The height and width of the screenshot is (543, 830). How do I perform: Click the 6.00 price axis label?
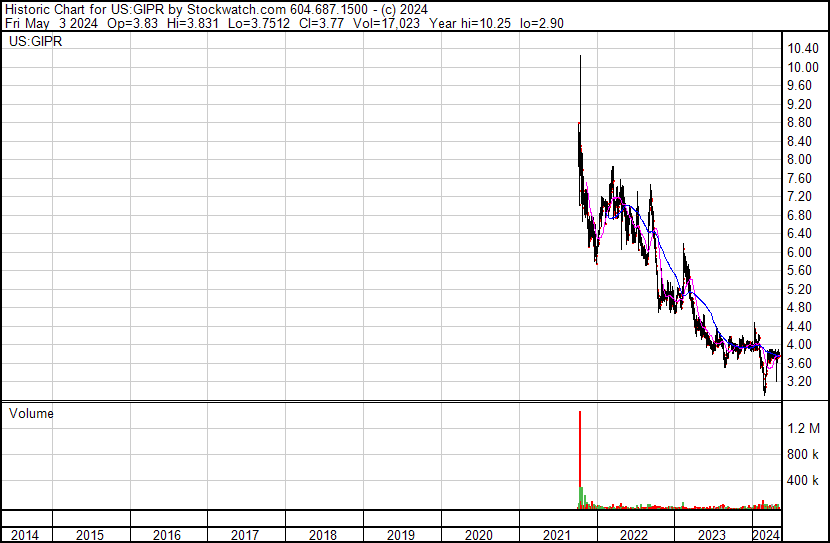click(x=799, y=252)
